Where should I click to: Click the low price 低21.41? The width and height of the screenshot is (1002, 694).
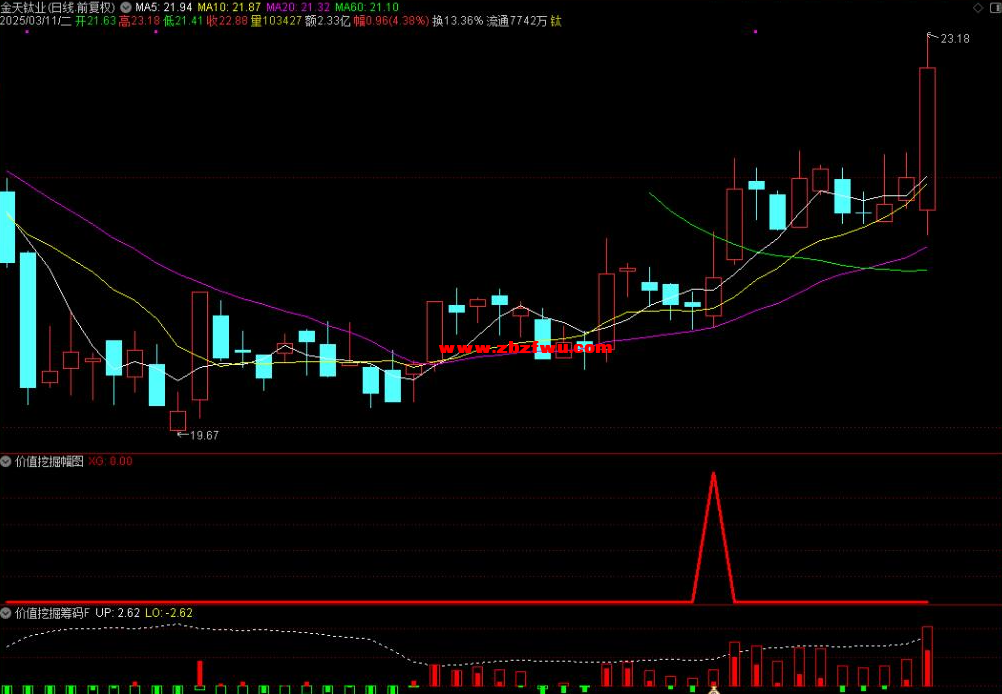(183, 21)
